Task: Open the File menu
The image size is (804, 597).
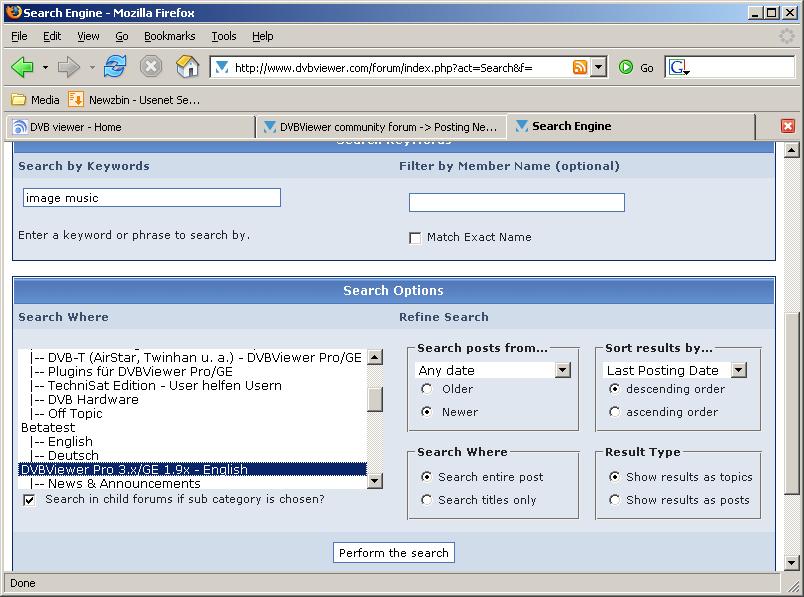Action: click(19, 36)
